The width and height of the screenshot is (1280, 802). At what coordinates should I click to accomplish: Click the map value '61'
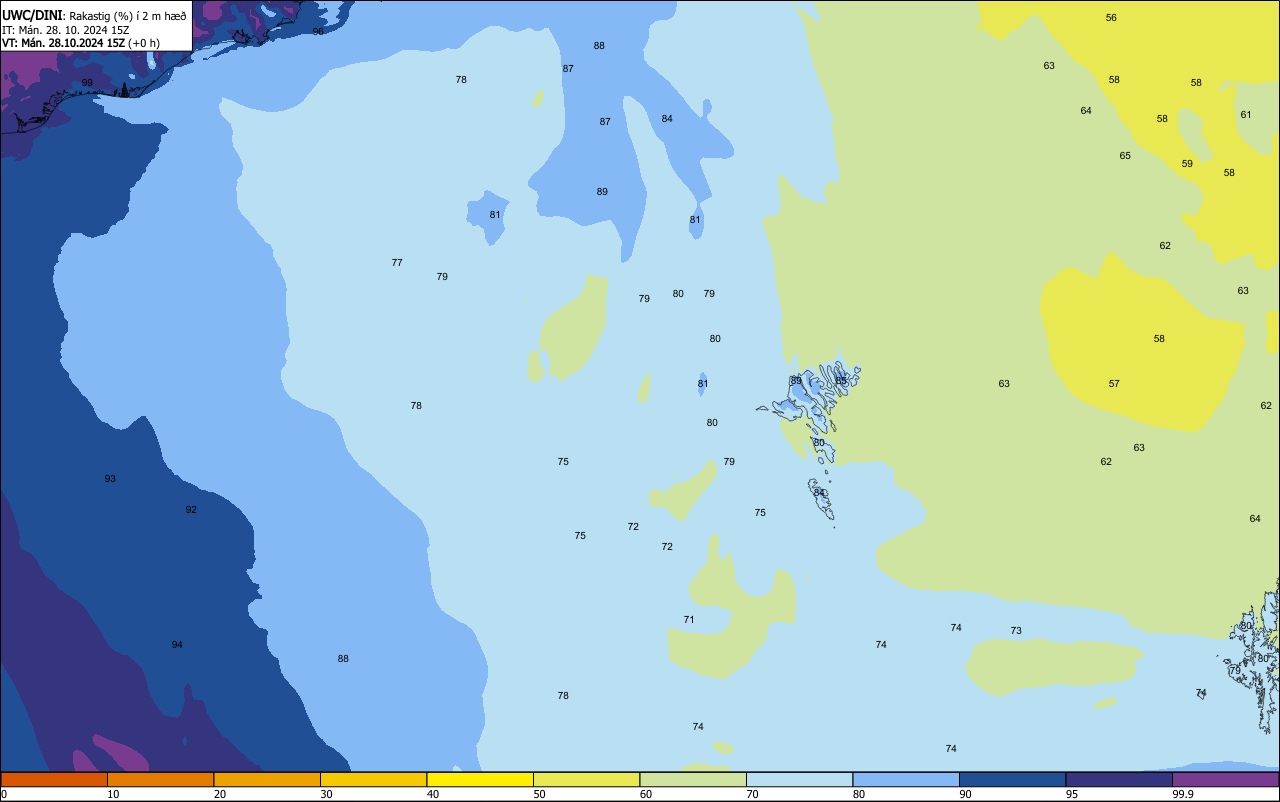[1246, 114]
